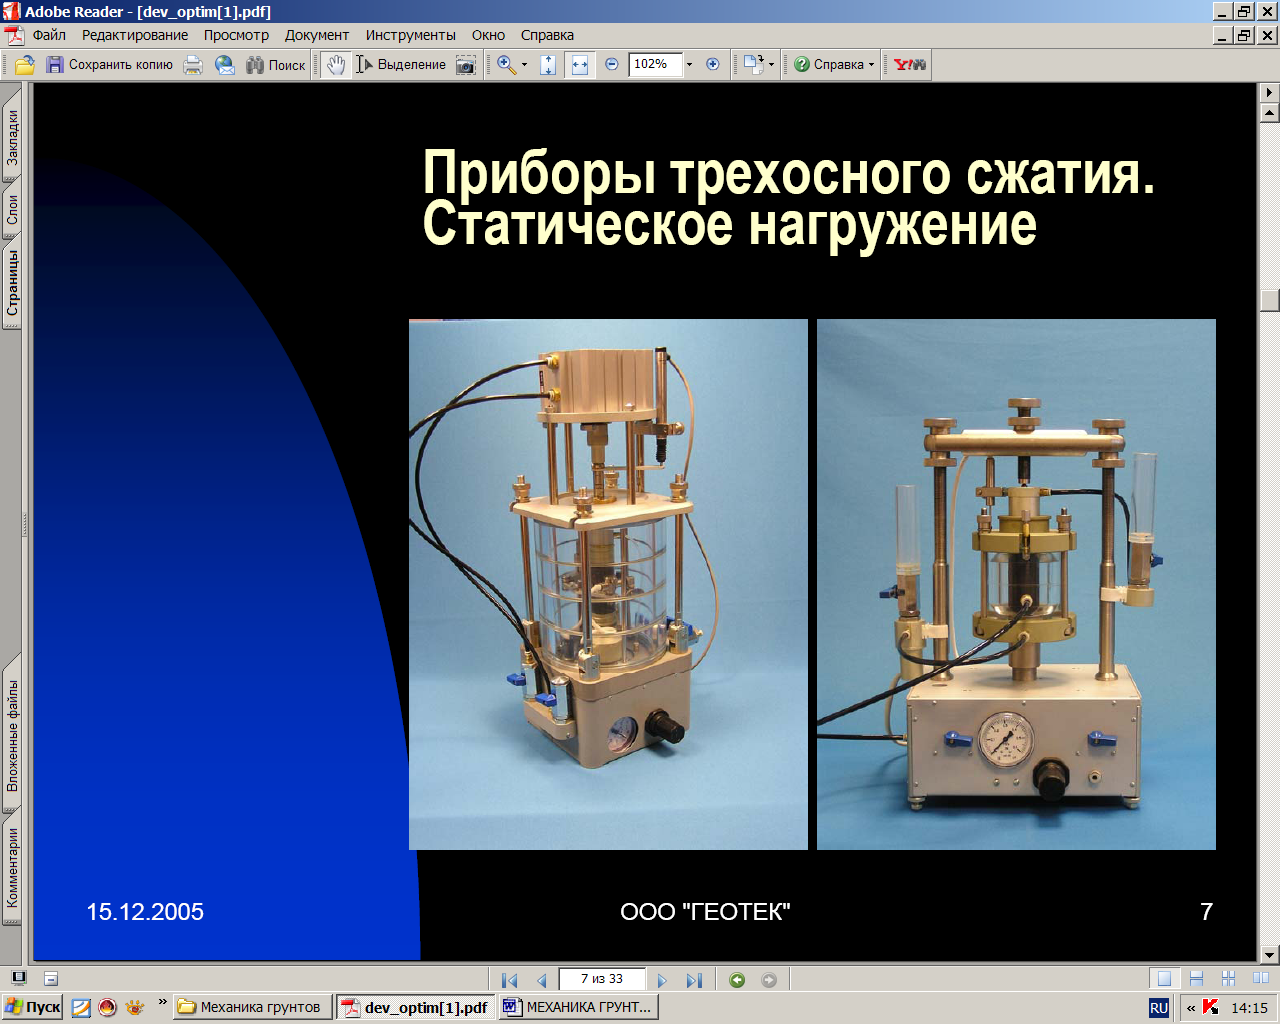Switch to Continuous Facing layout
The height and width of the screenshot is (1024, 1280).
pos(1228,979)
